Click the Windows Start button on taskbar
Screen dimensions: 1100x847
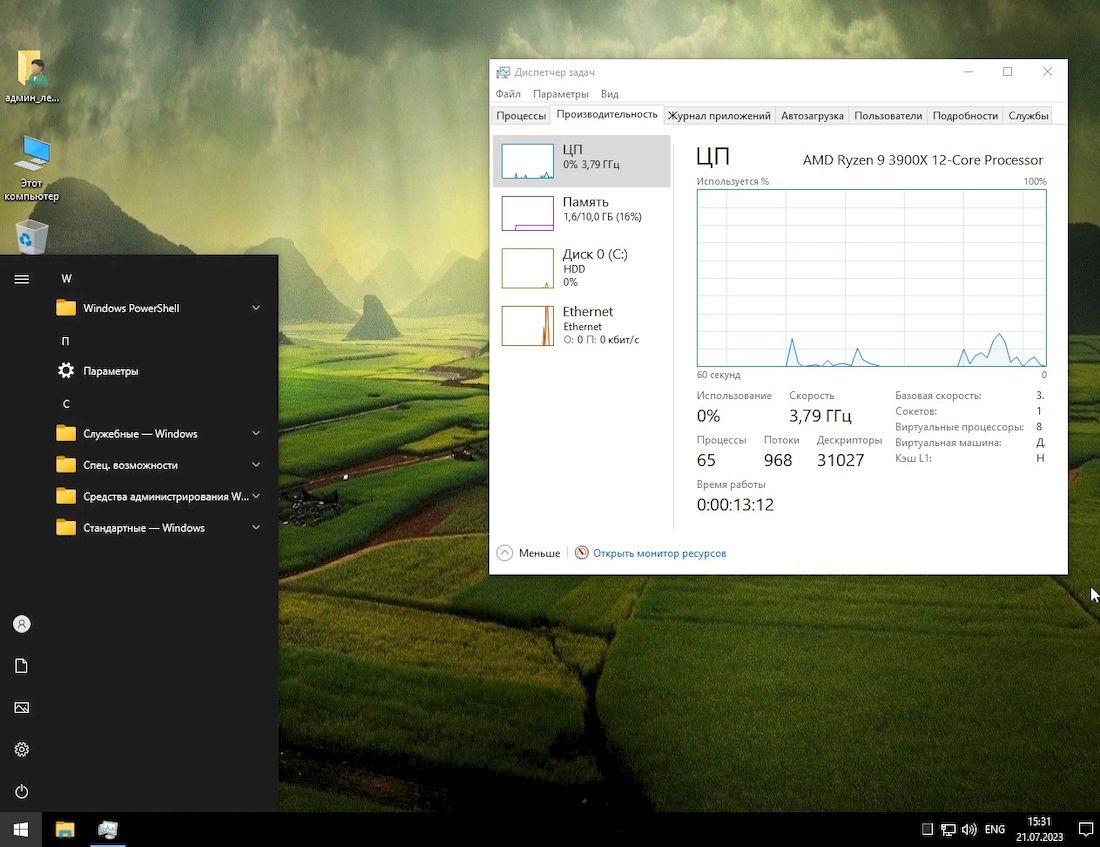click(21, 830)
